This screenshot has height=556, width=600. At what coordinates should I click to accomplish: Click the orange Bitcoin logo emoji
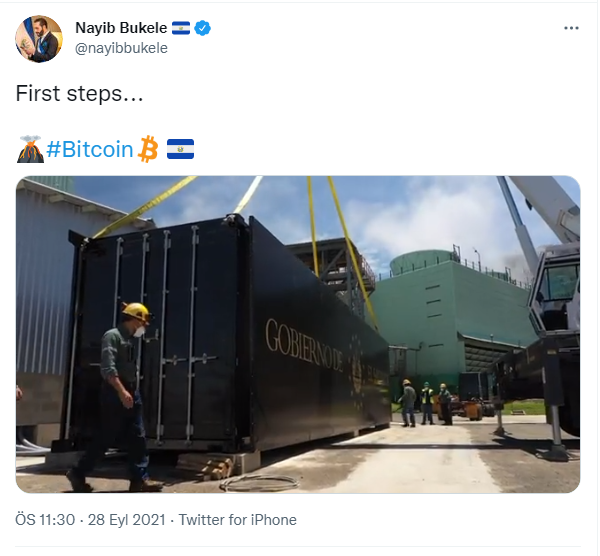point(149,150)
